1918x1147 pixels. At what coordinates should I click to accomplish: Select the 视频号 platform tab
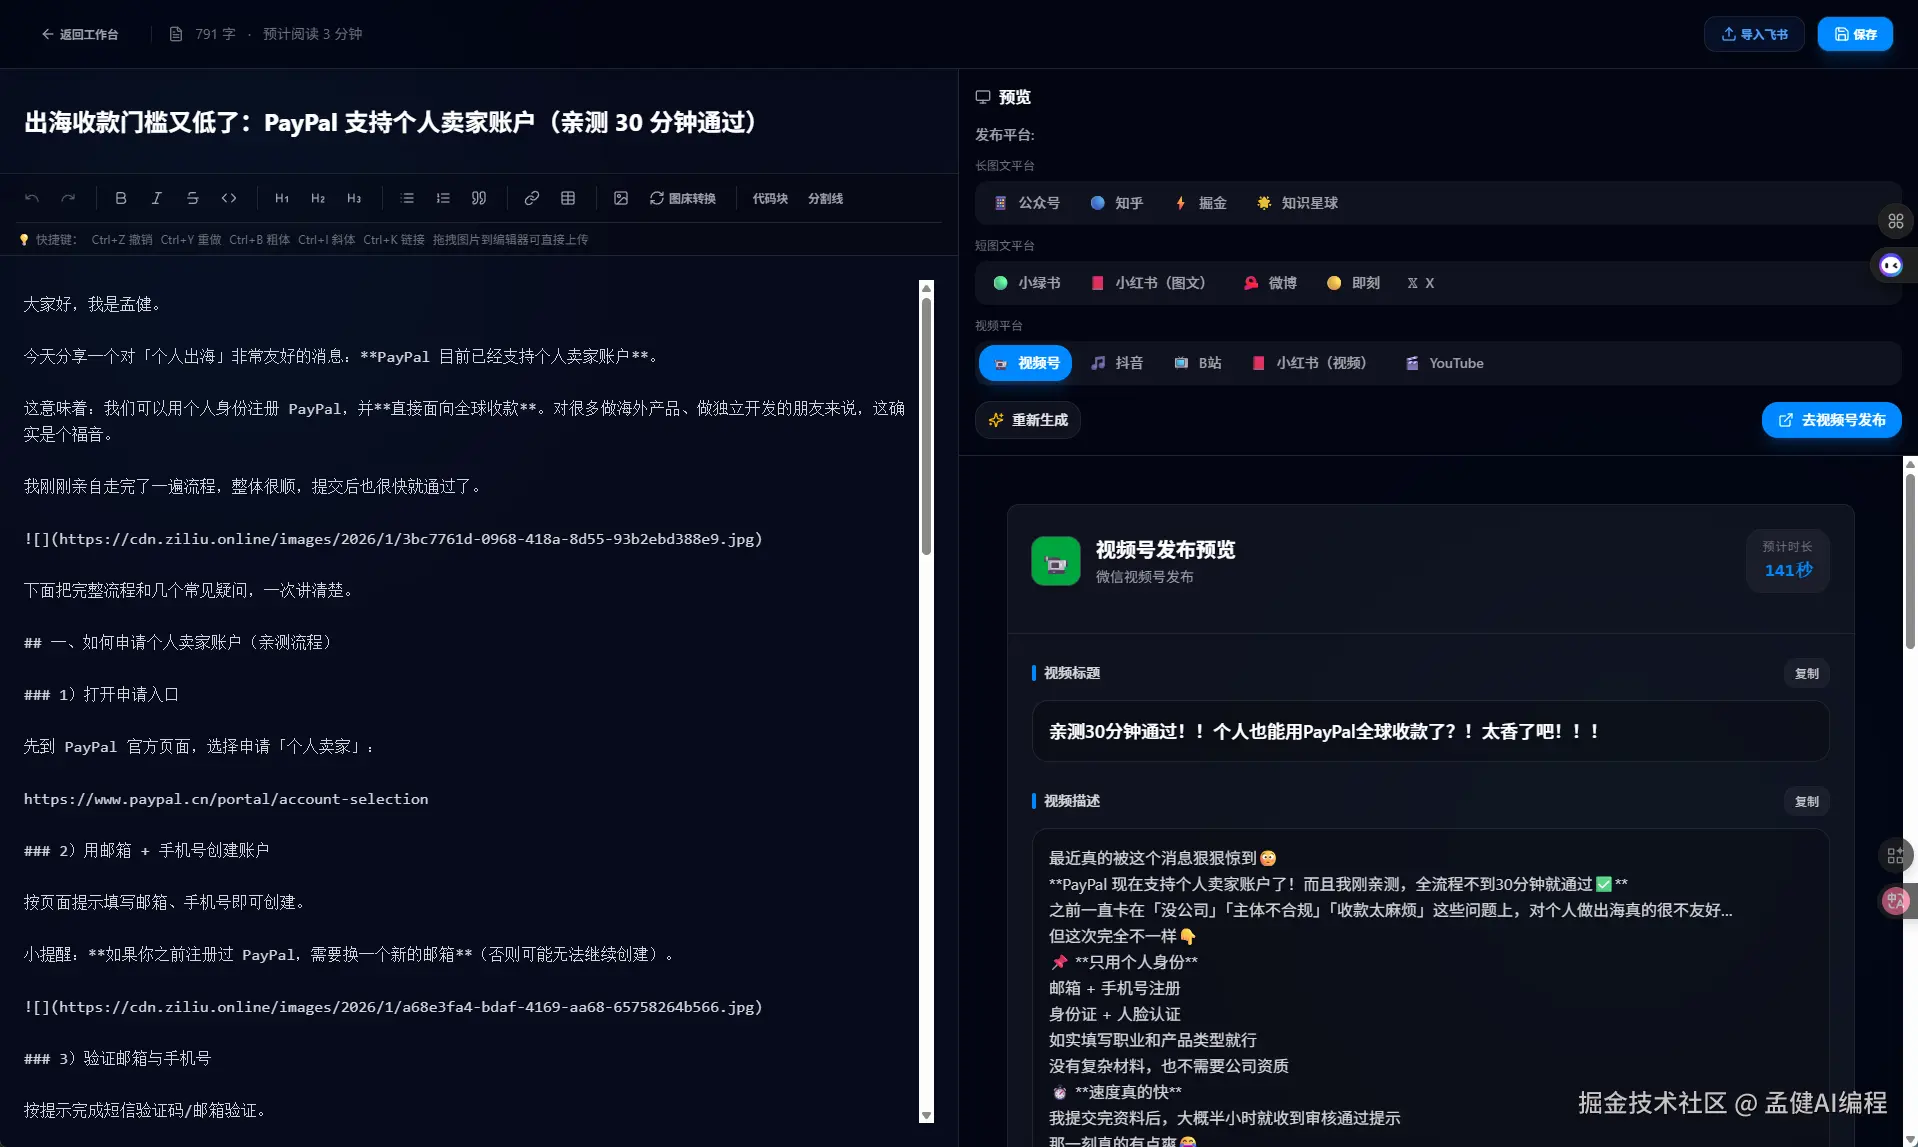[x=1026, y=363]
